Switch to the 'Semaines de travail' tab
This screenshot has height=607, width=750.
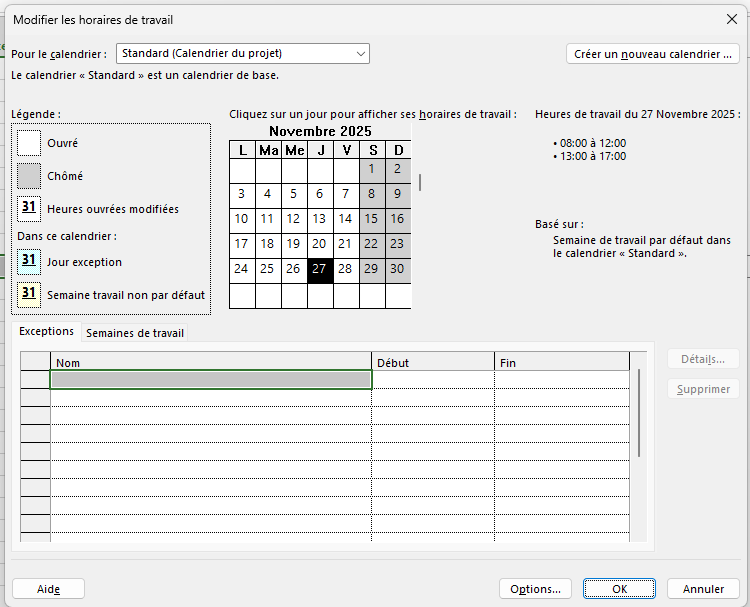coord(135,333)
